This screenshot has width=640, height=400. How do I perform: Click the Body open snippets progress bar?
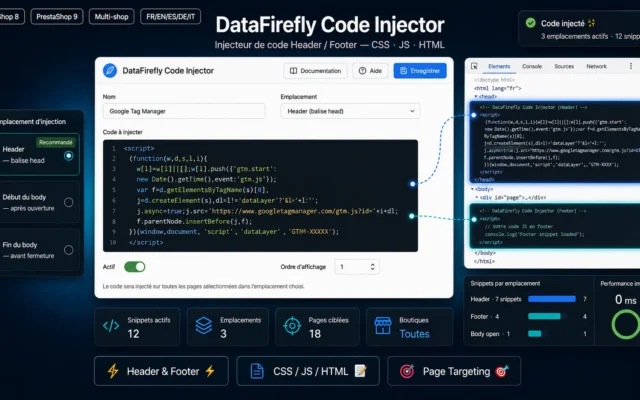point(537,334)
